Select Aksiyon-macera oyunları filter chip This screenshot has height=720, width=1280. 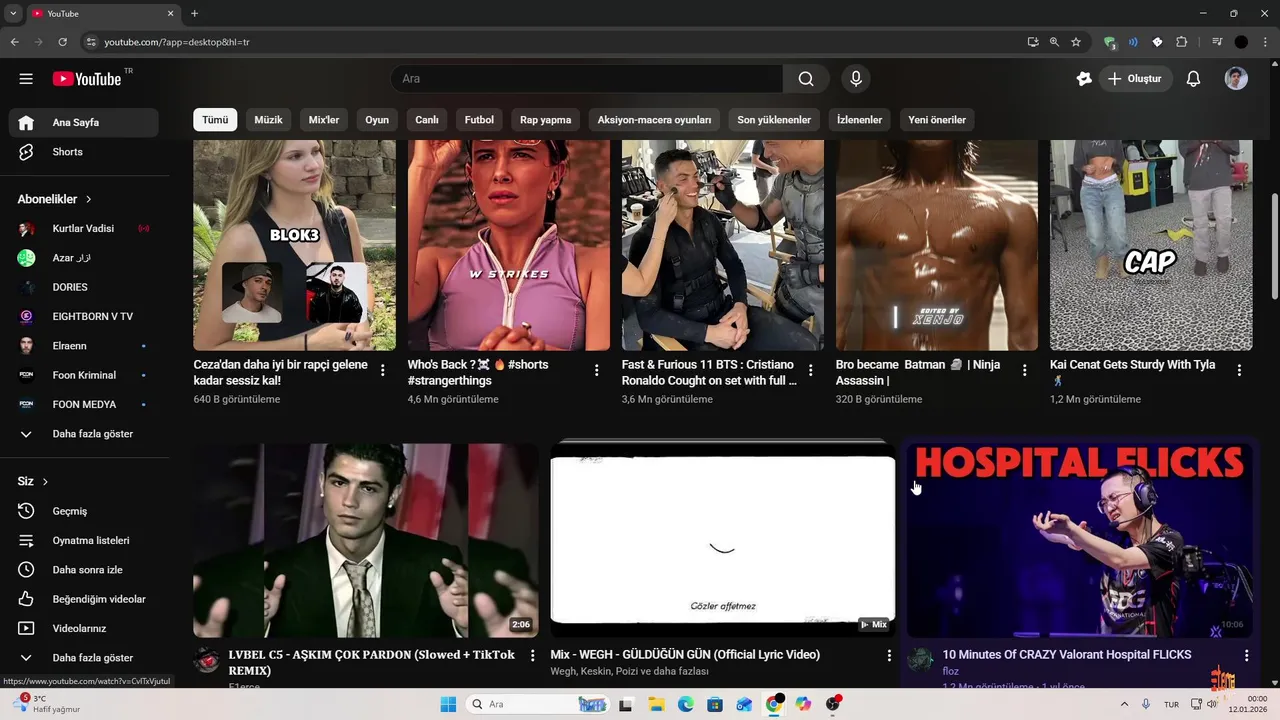(x=654, y=120)
